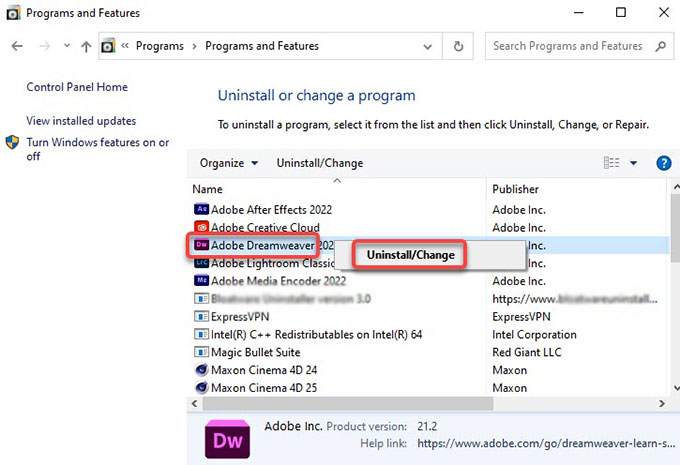Open the recent locations dropdown arrow
The width and height of the screenshot is (680, 465).
point(66,45)
